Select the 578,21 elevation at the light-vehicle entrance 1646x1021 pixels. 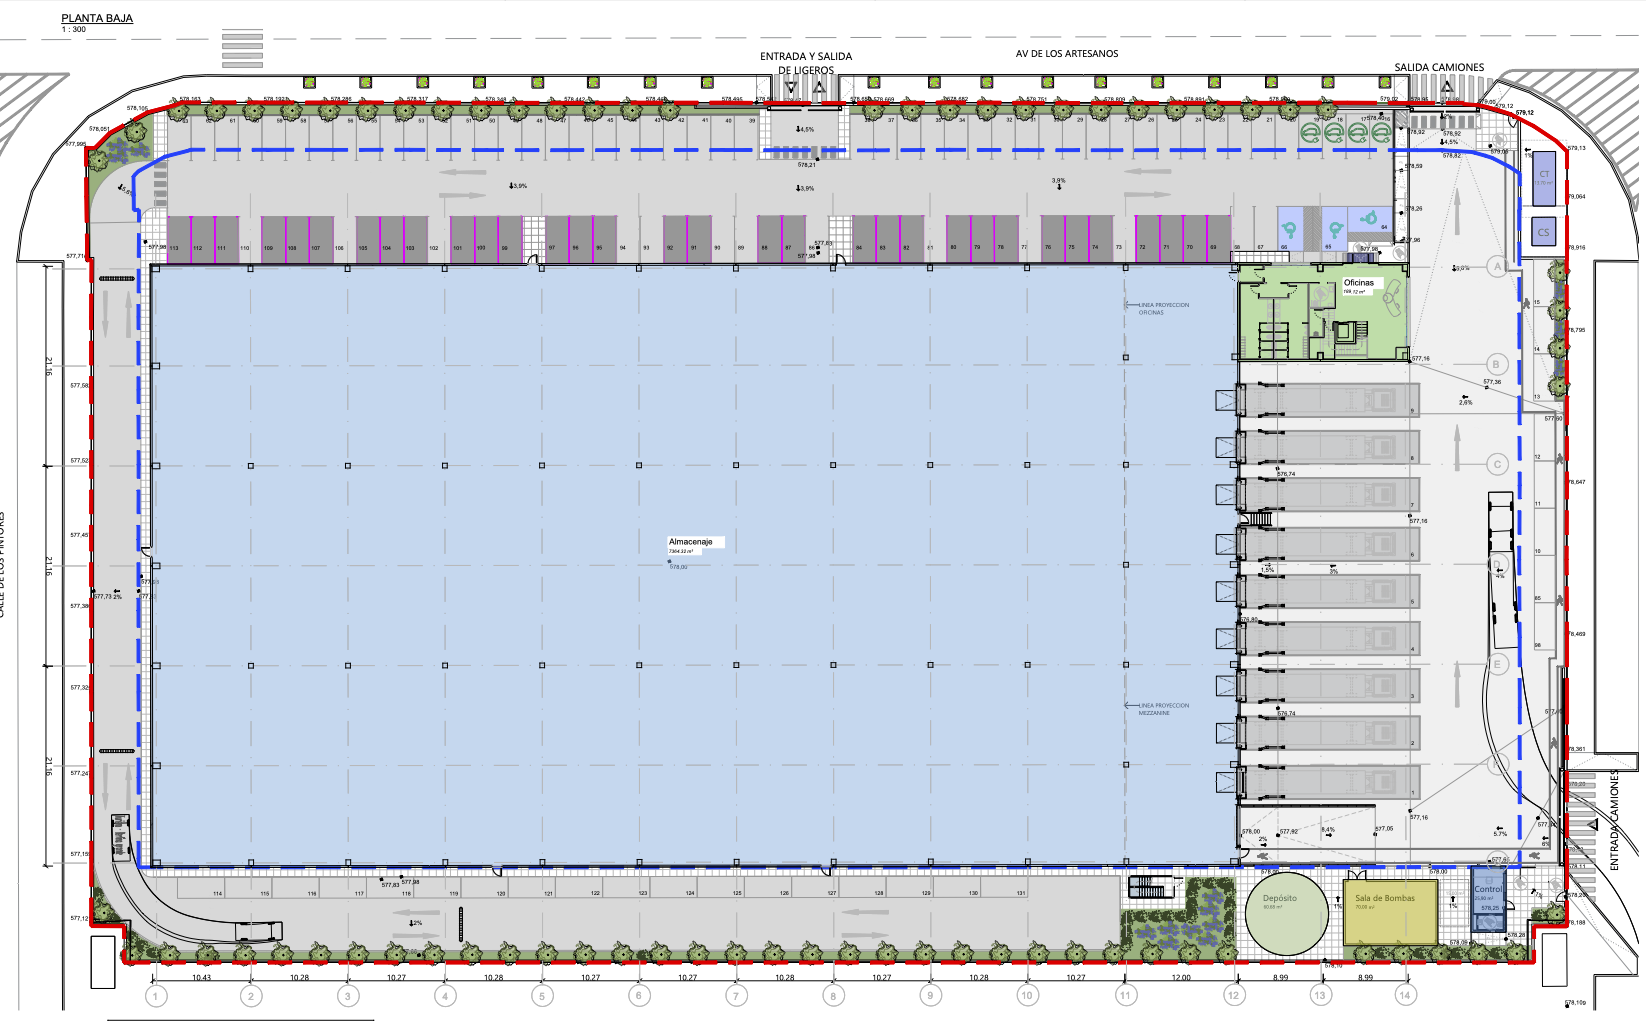click(x=806, y=165)
